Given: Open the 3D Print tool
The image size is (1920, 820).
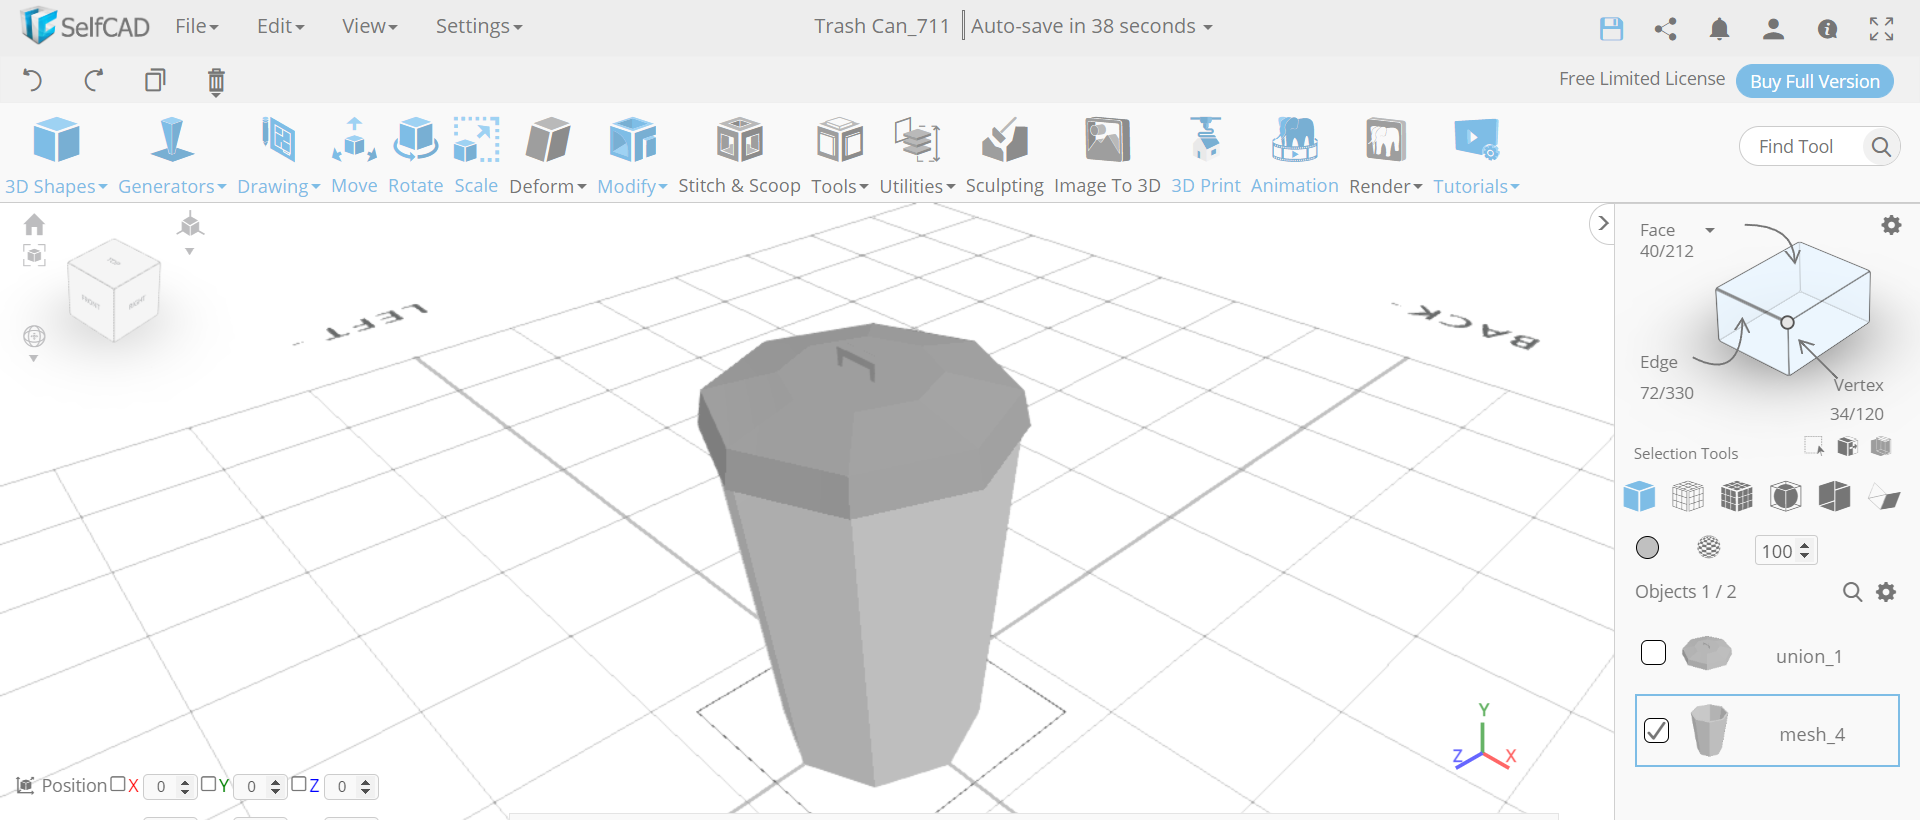Looking at the screenshot, I should point(1205,156).
